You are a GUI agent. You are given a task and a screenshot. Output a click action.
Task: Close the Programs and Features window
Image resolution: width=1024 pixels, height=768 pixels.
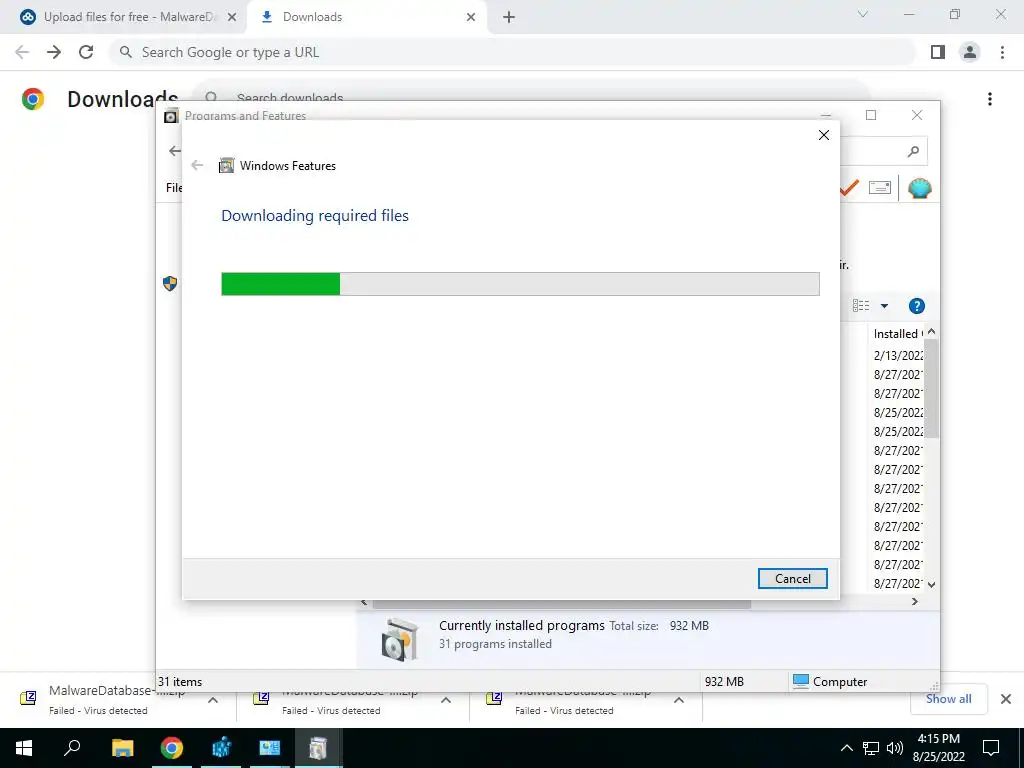917,115
